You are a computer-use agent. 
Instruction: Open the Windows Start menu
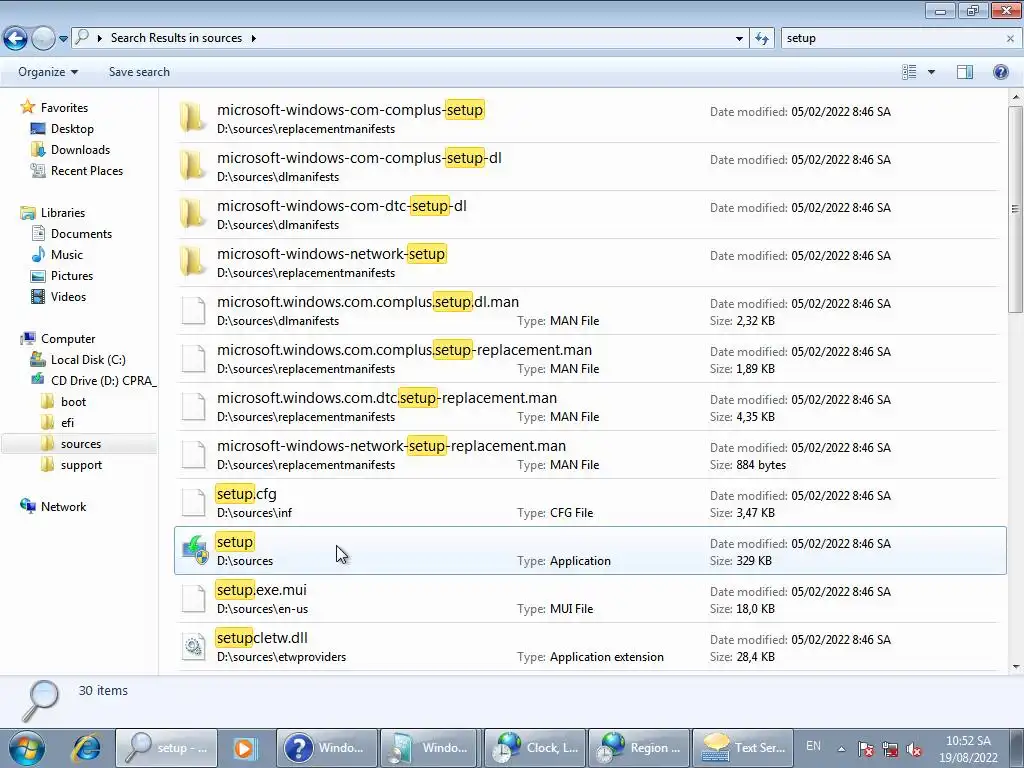(27, 748)
